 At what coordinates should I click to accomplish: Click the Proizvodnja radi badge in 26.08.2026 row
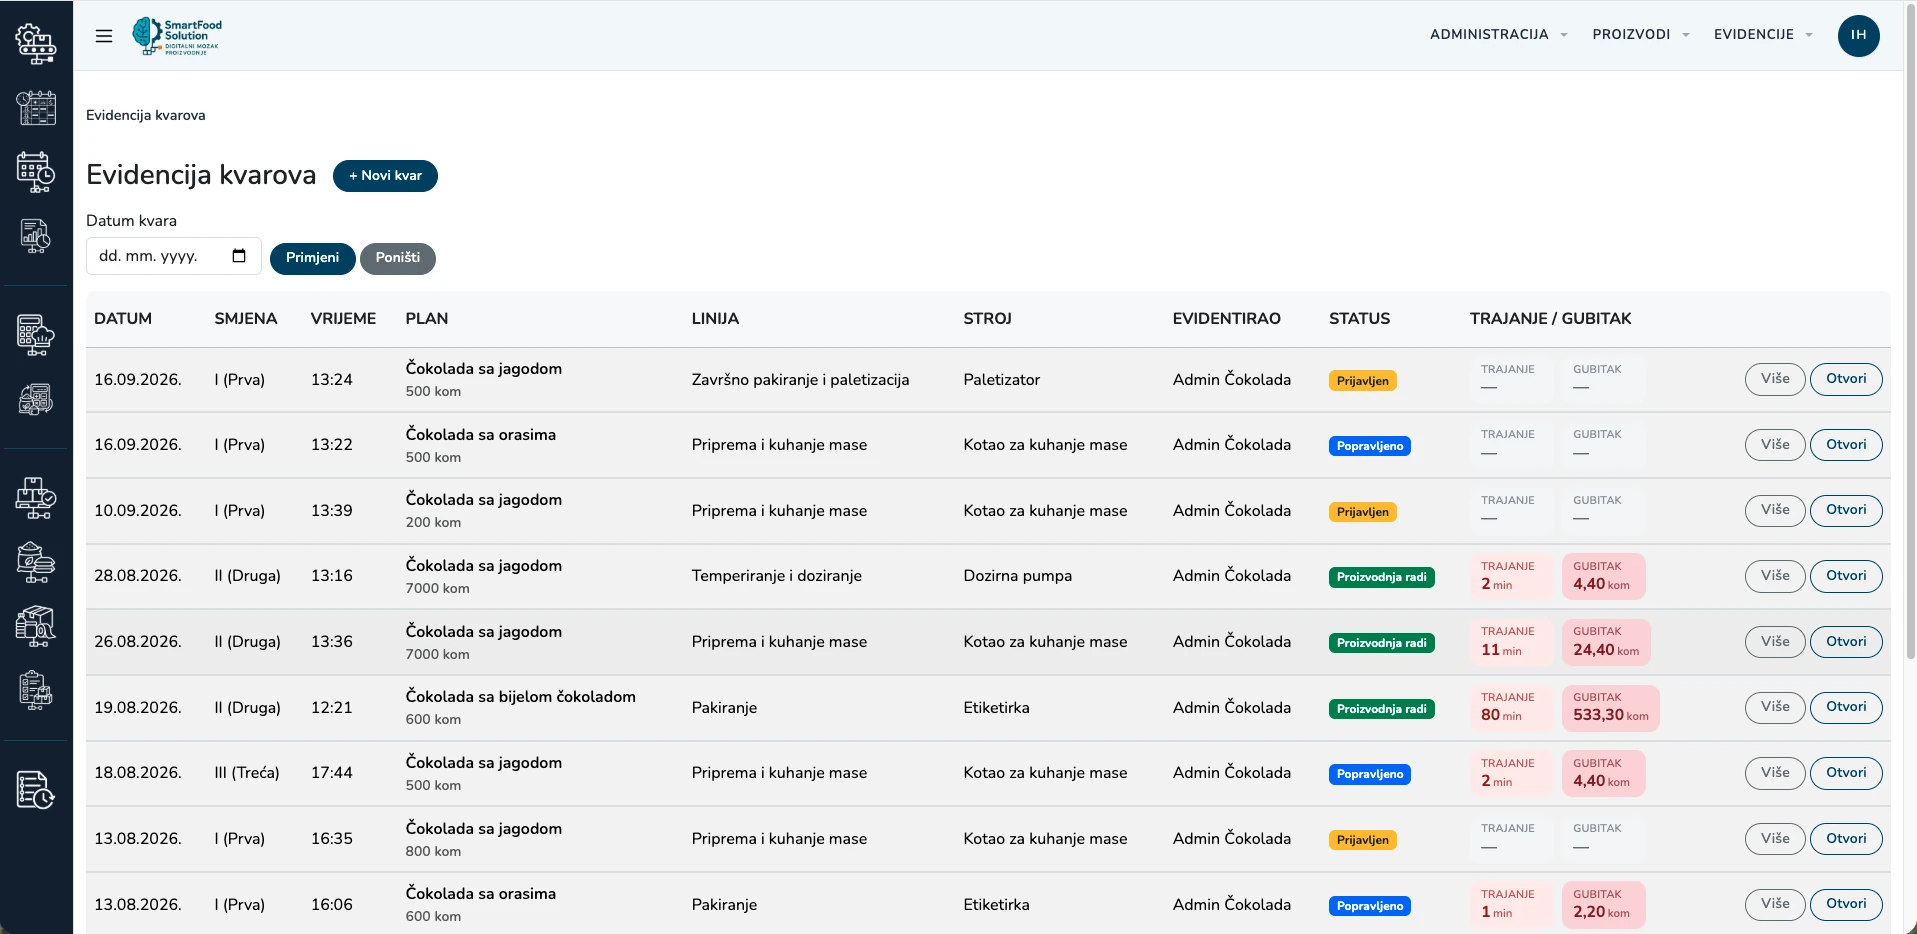click(x=1381, y=643)
